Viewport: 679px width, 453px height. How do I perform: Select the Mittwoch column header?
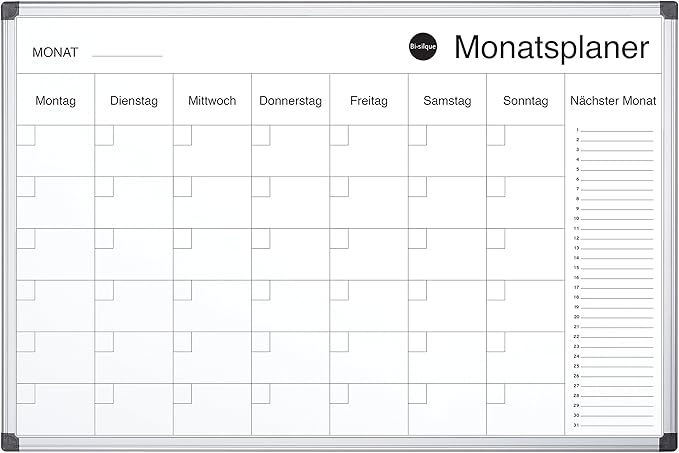(212, 101)
